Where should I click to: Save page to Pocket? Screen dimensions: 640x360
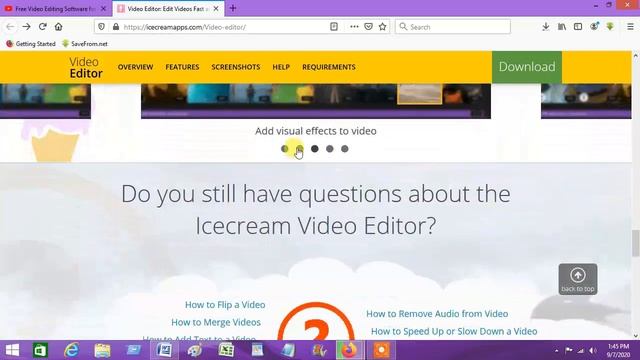pos(368,27)
